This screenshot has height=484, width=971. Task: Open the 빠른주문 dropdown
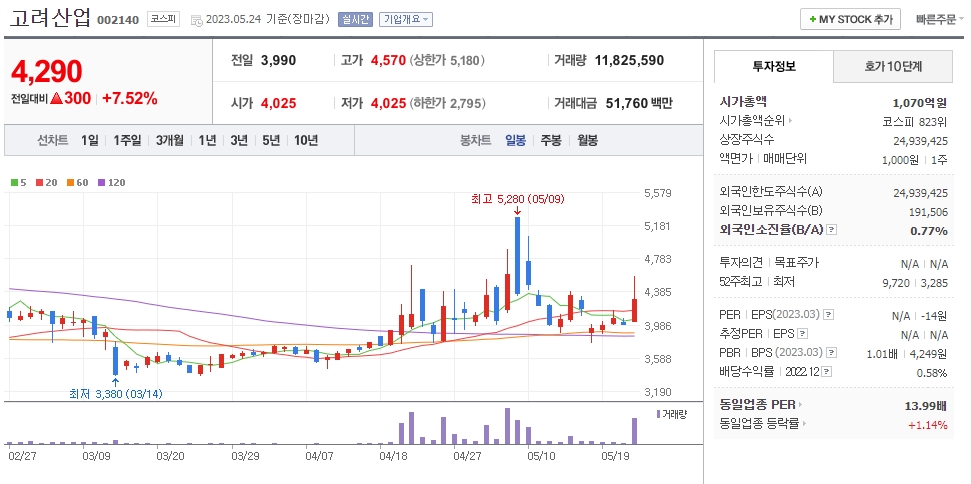click(x=939, y=19)
